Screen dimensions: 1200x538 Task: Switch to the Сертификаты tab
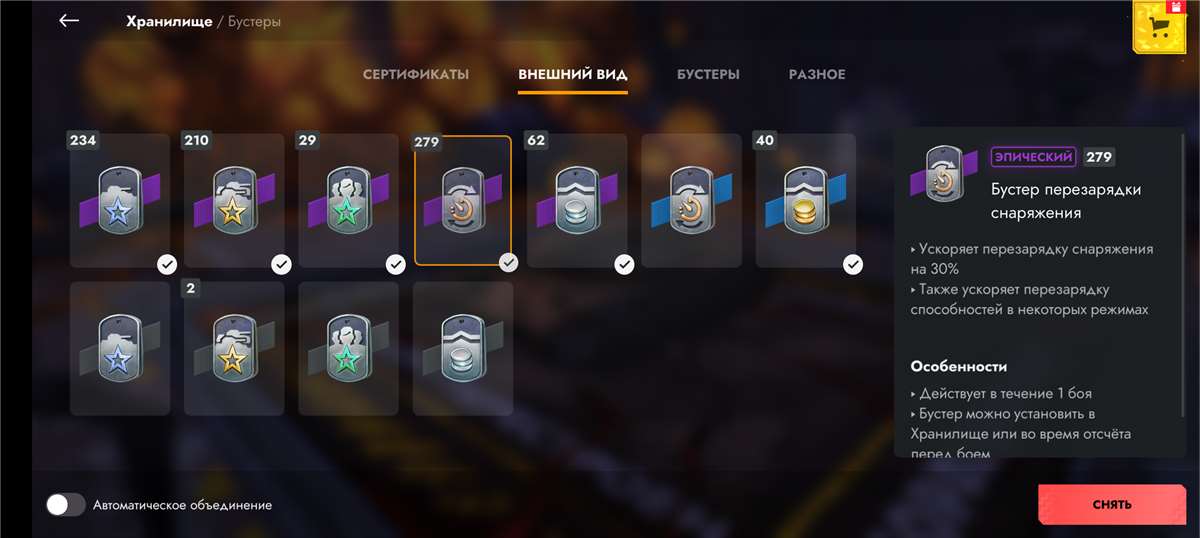[415, 75]
